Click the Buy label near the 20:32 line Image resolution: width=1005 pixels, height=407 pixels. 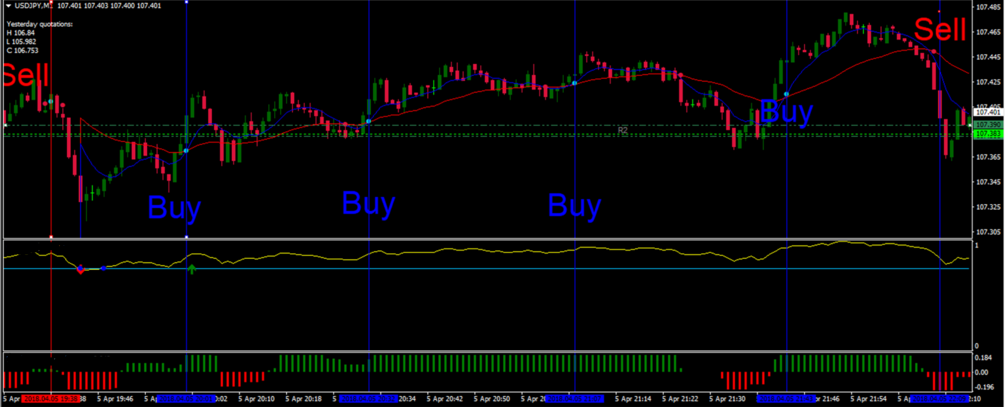(368, 203)
